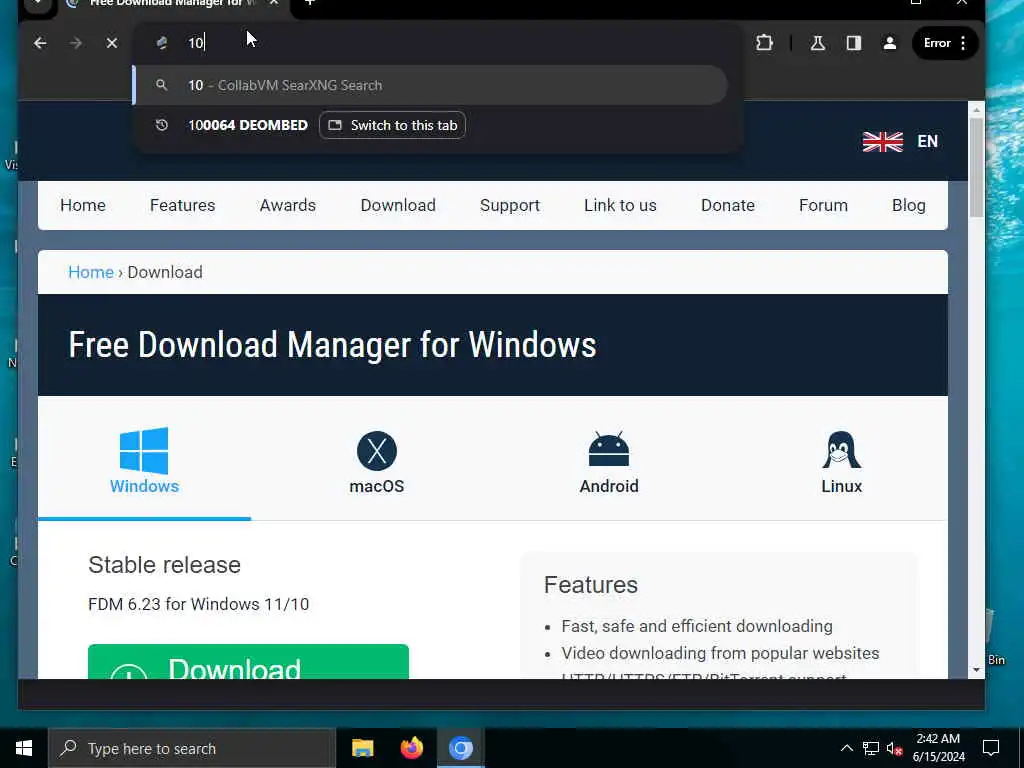Viewport: 1024px width, 768px height.
Task: Open the Forum menu item
Action: pos(823,205)
